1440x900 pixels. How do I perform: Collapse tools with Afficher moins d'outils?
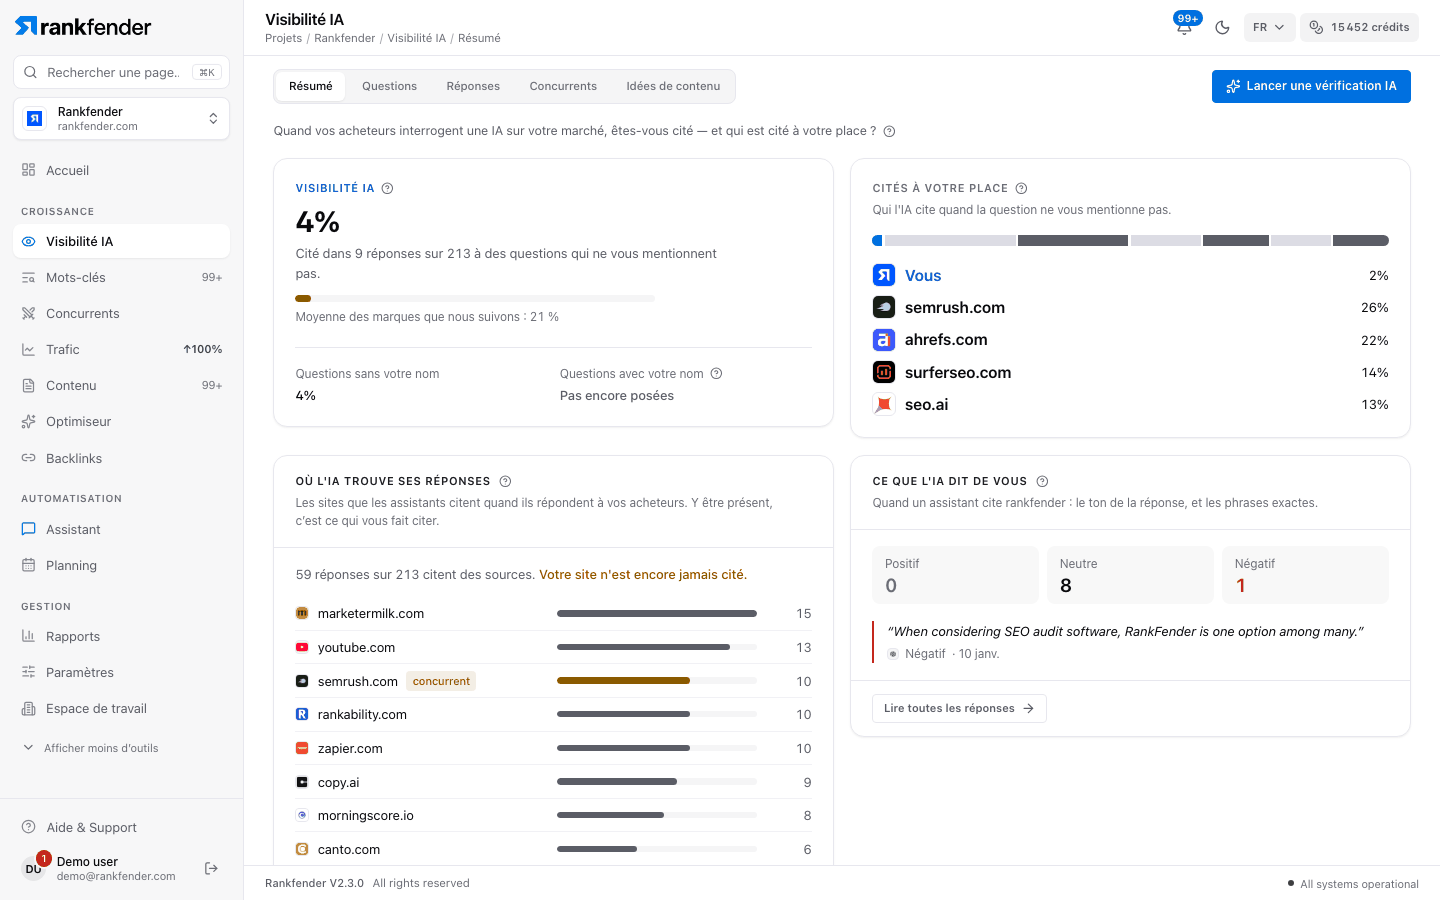(x=101, y=748)
